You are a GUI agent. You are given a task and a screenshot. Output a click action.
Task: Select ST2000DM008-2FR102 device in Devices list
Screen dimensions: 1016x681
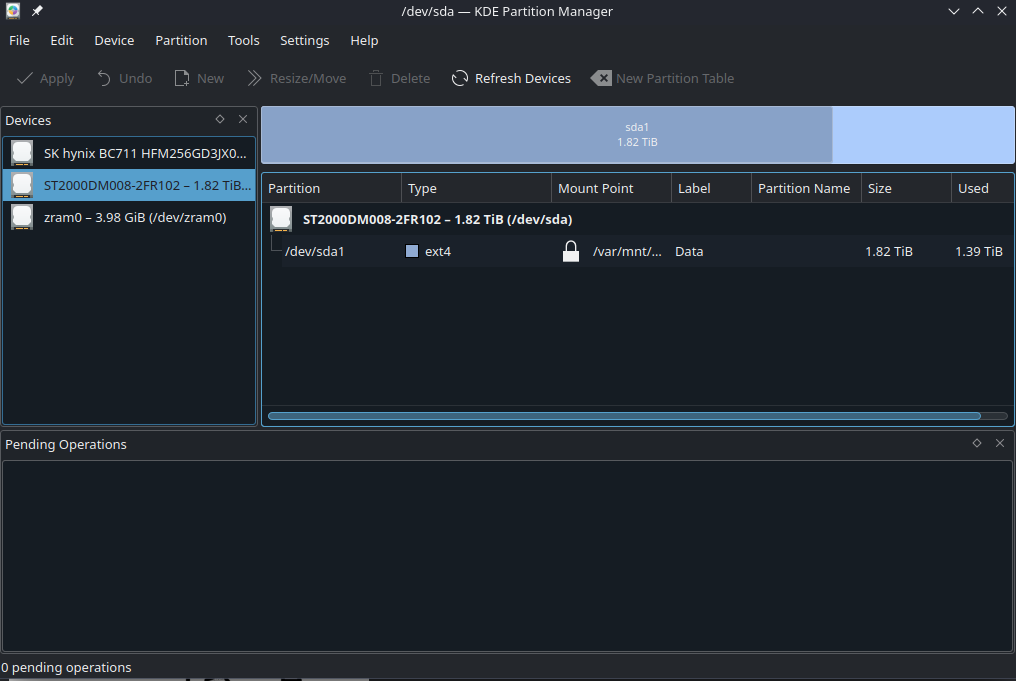click(x=129, y=185)
